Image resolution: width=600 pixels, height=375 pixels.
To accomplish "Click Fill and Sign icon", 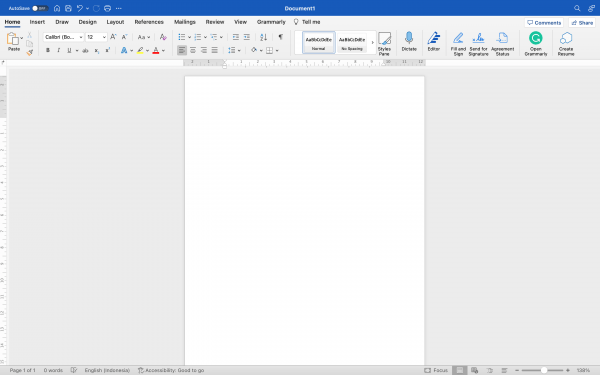I will [458, 44].
